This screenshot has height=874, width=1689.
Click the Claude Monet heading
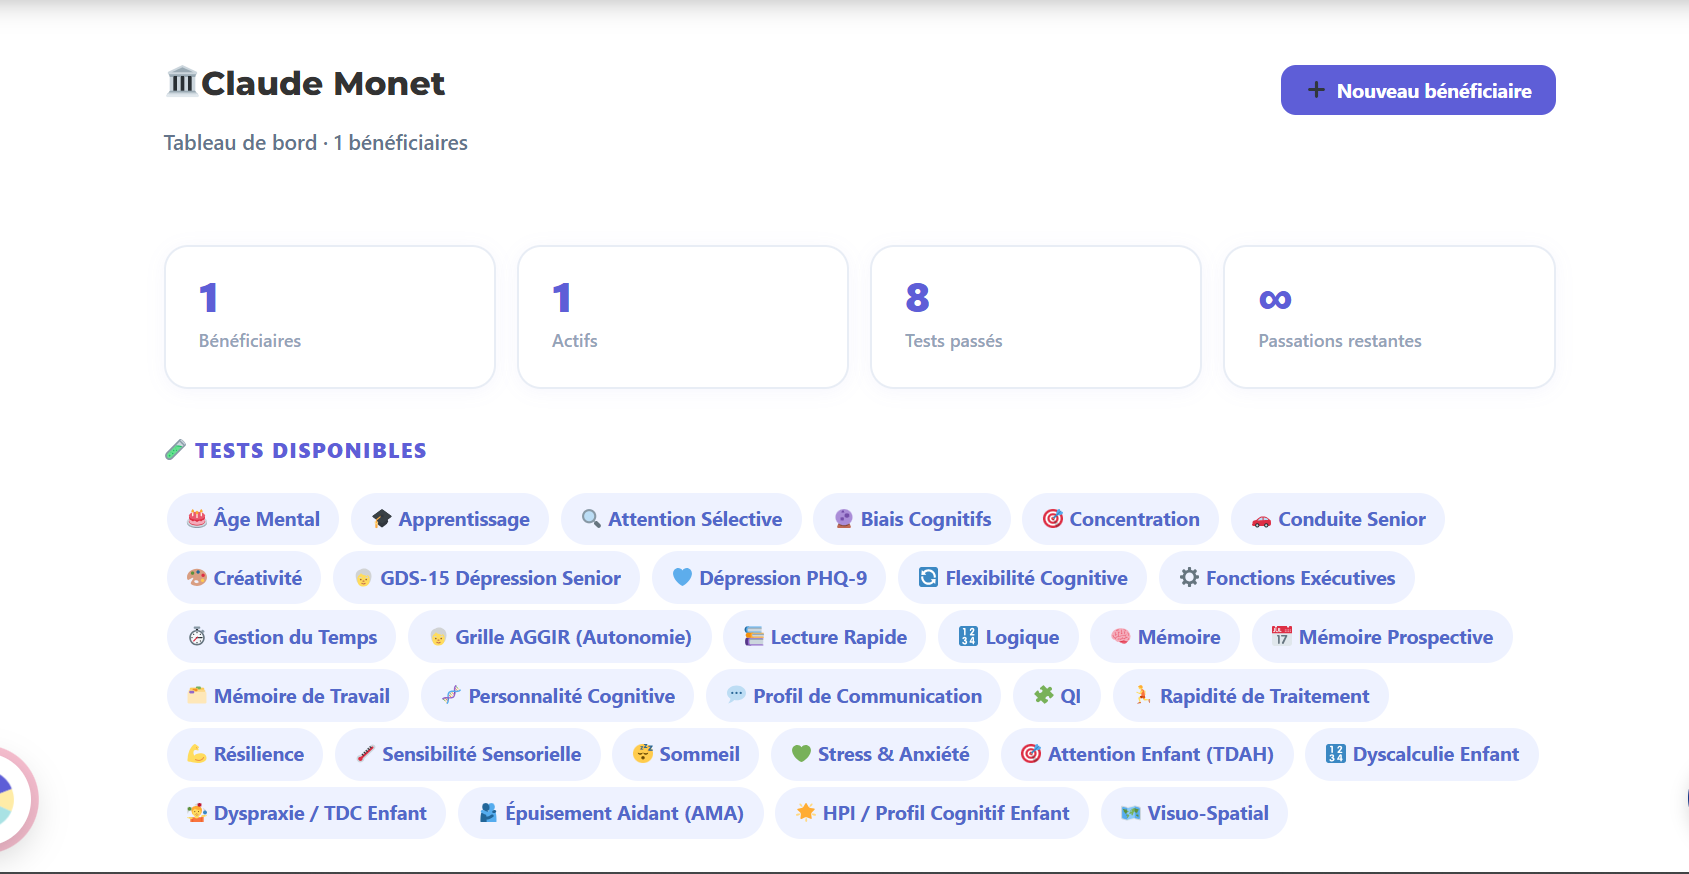pyautogui.click(x=323, y=83)
